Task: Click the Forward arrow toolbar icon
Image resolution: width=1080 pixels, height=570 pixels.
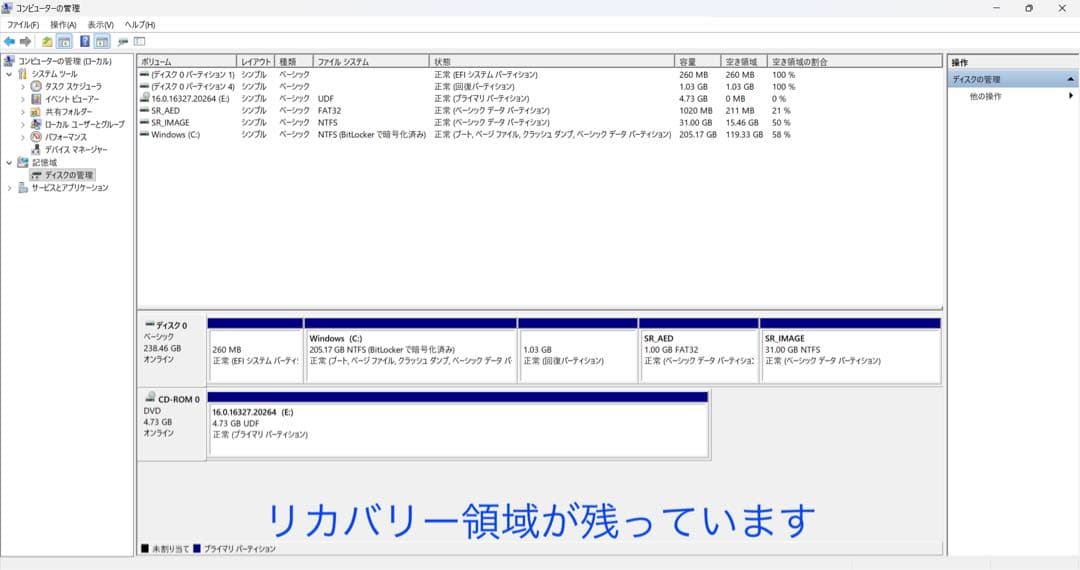Action: tap(25, 42)
